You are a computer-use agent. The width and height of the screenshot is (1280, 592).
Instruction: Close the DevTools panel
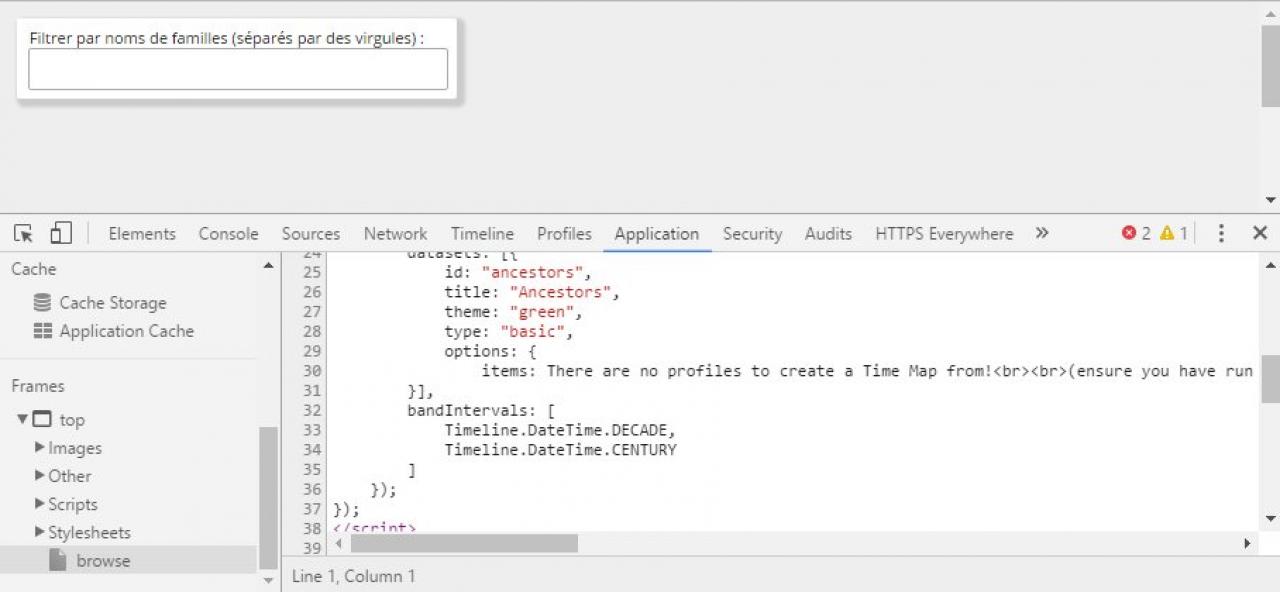[1260, 233]
